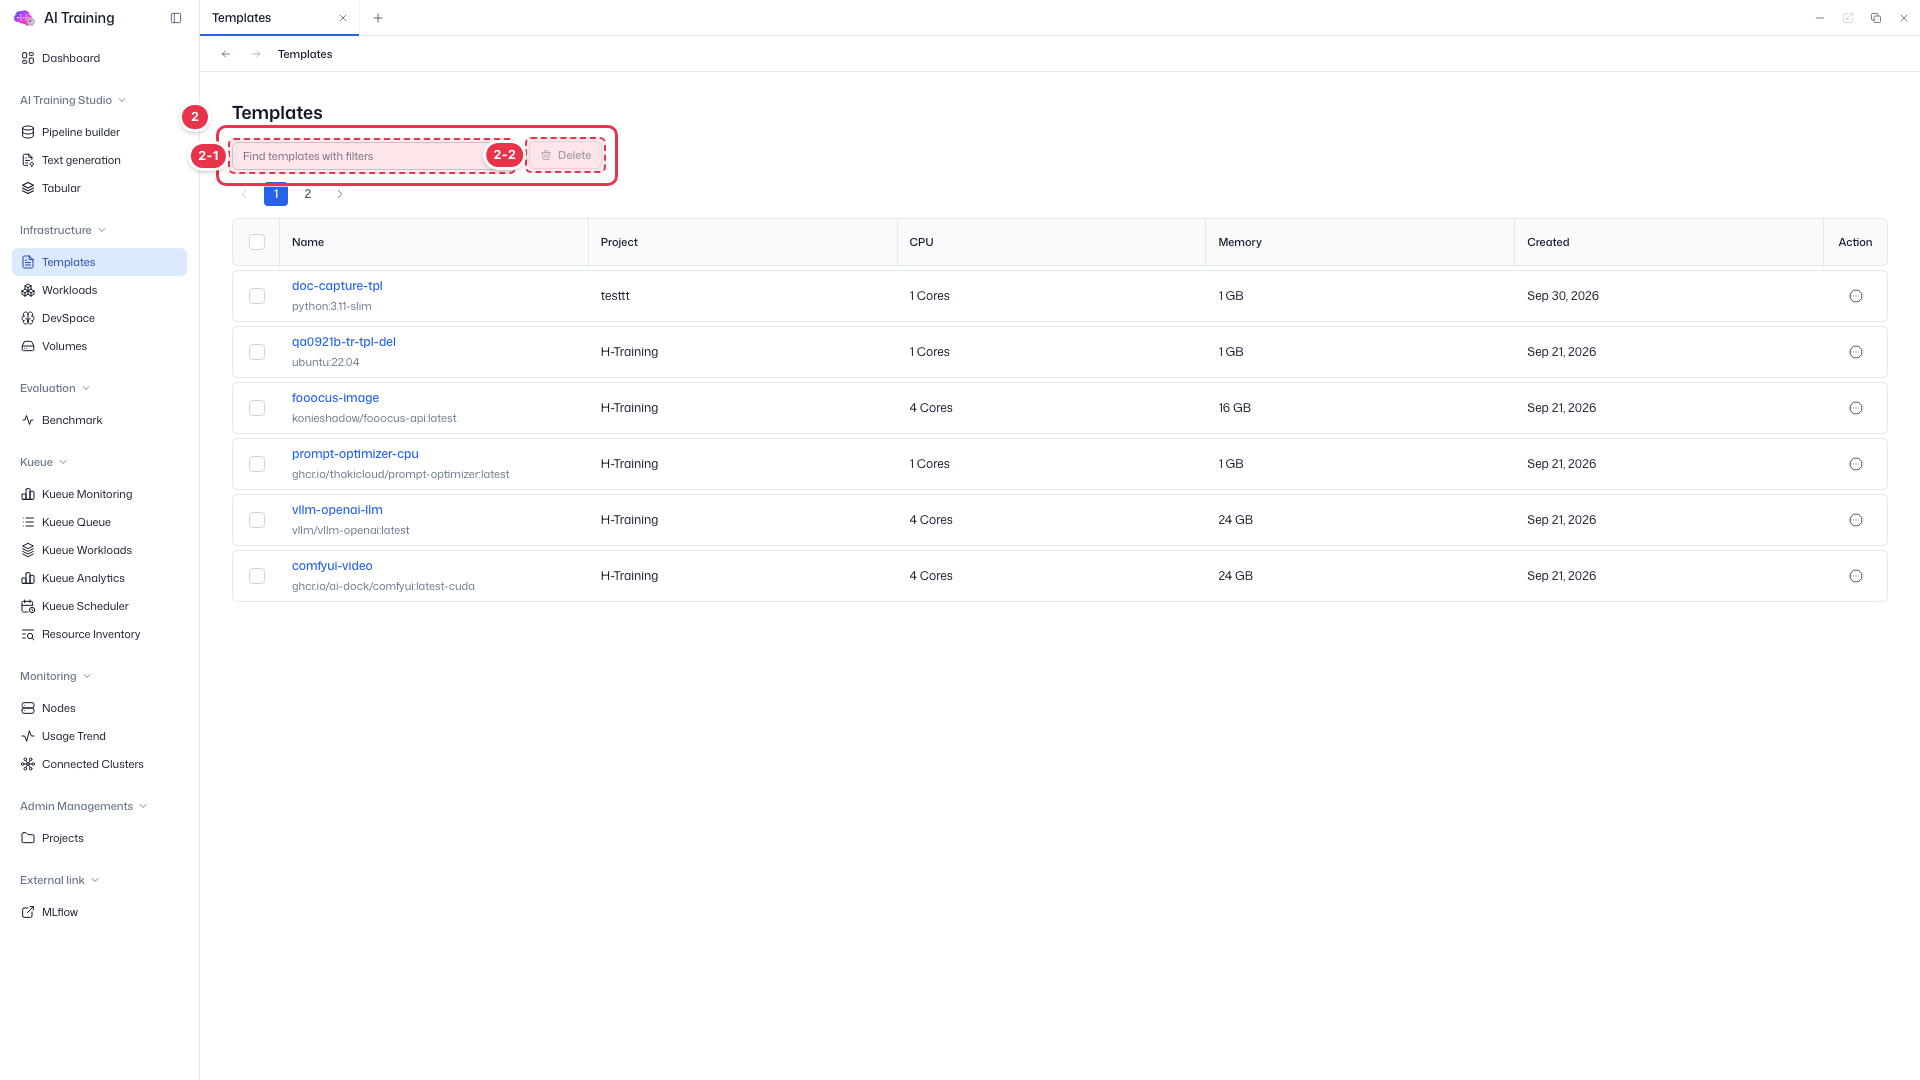Check the fooocus-image row checkbox
This screenshot has width=1920, height=1080.
click(x=257, y=408)
